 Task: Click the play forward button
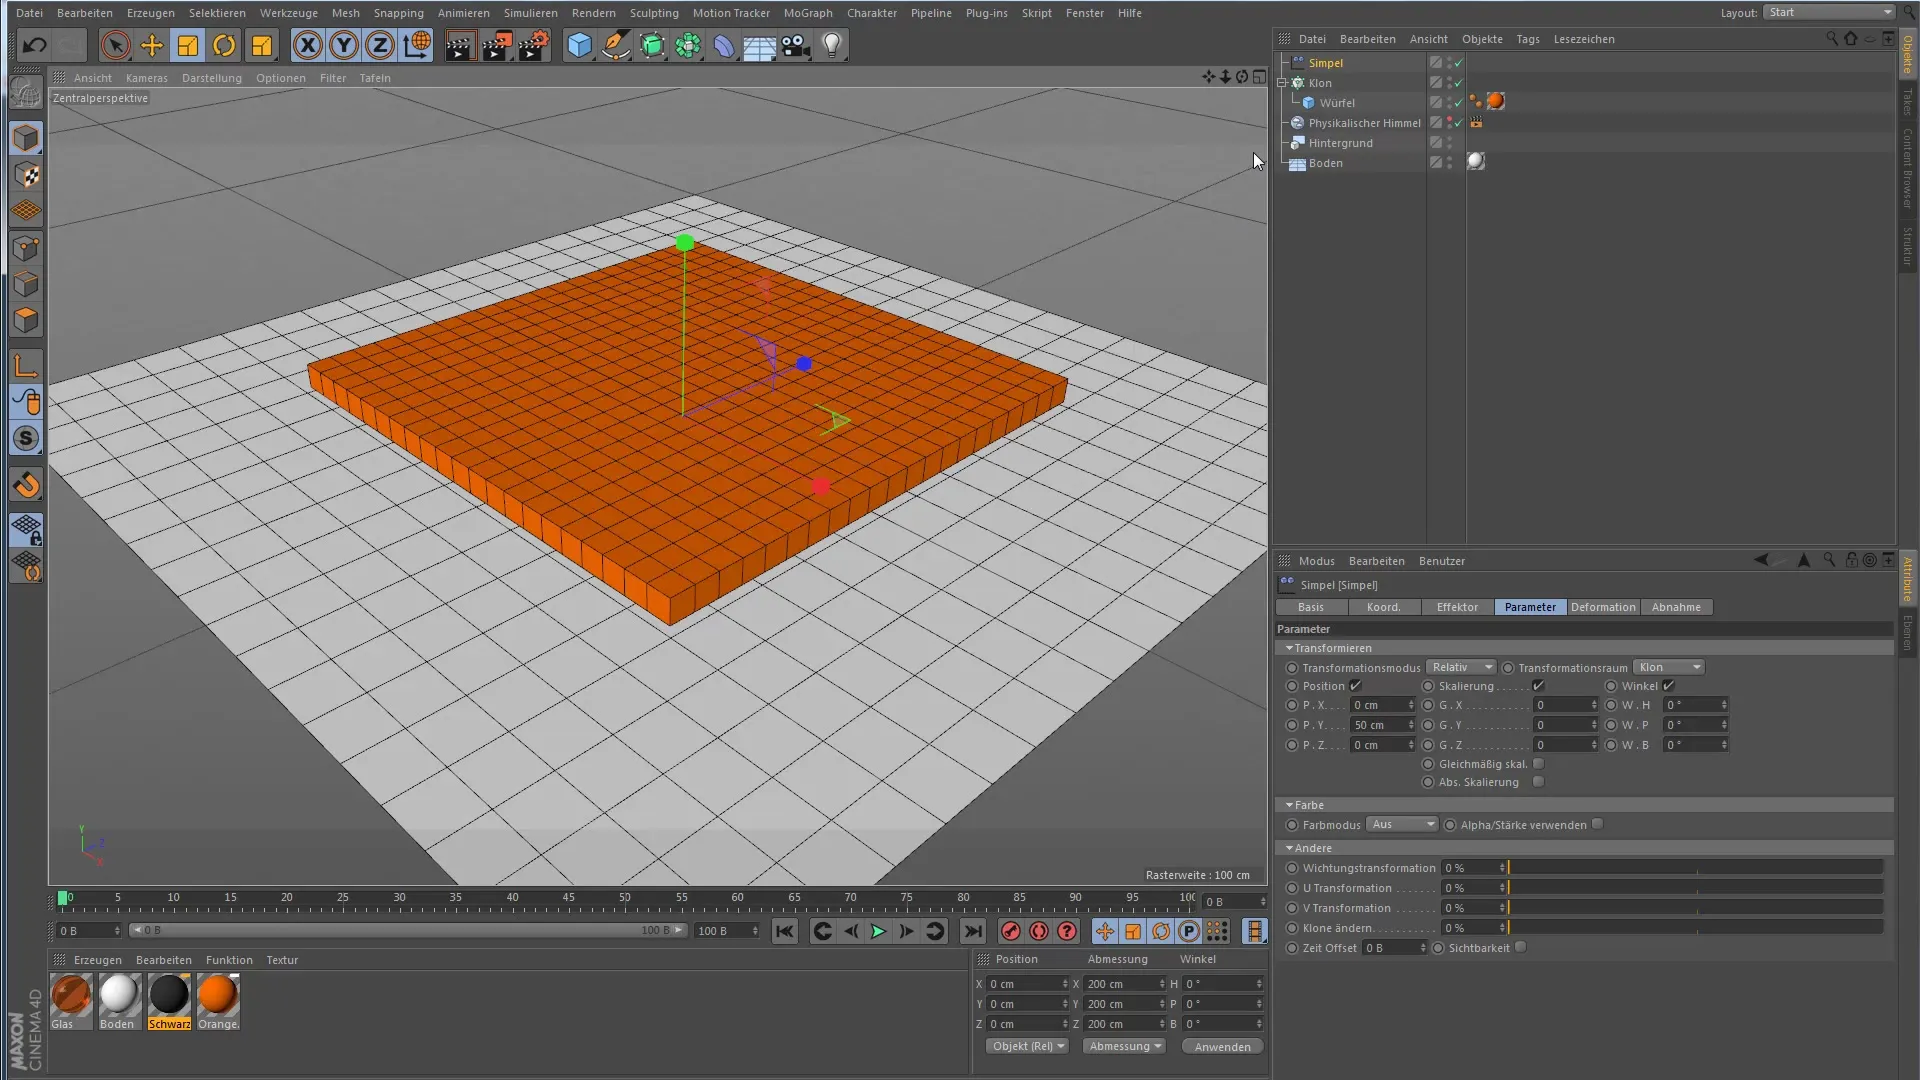pos(878,931)
